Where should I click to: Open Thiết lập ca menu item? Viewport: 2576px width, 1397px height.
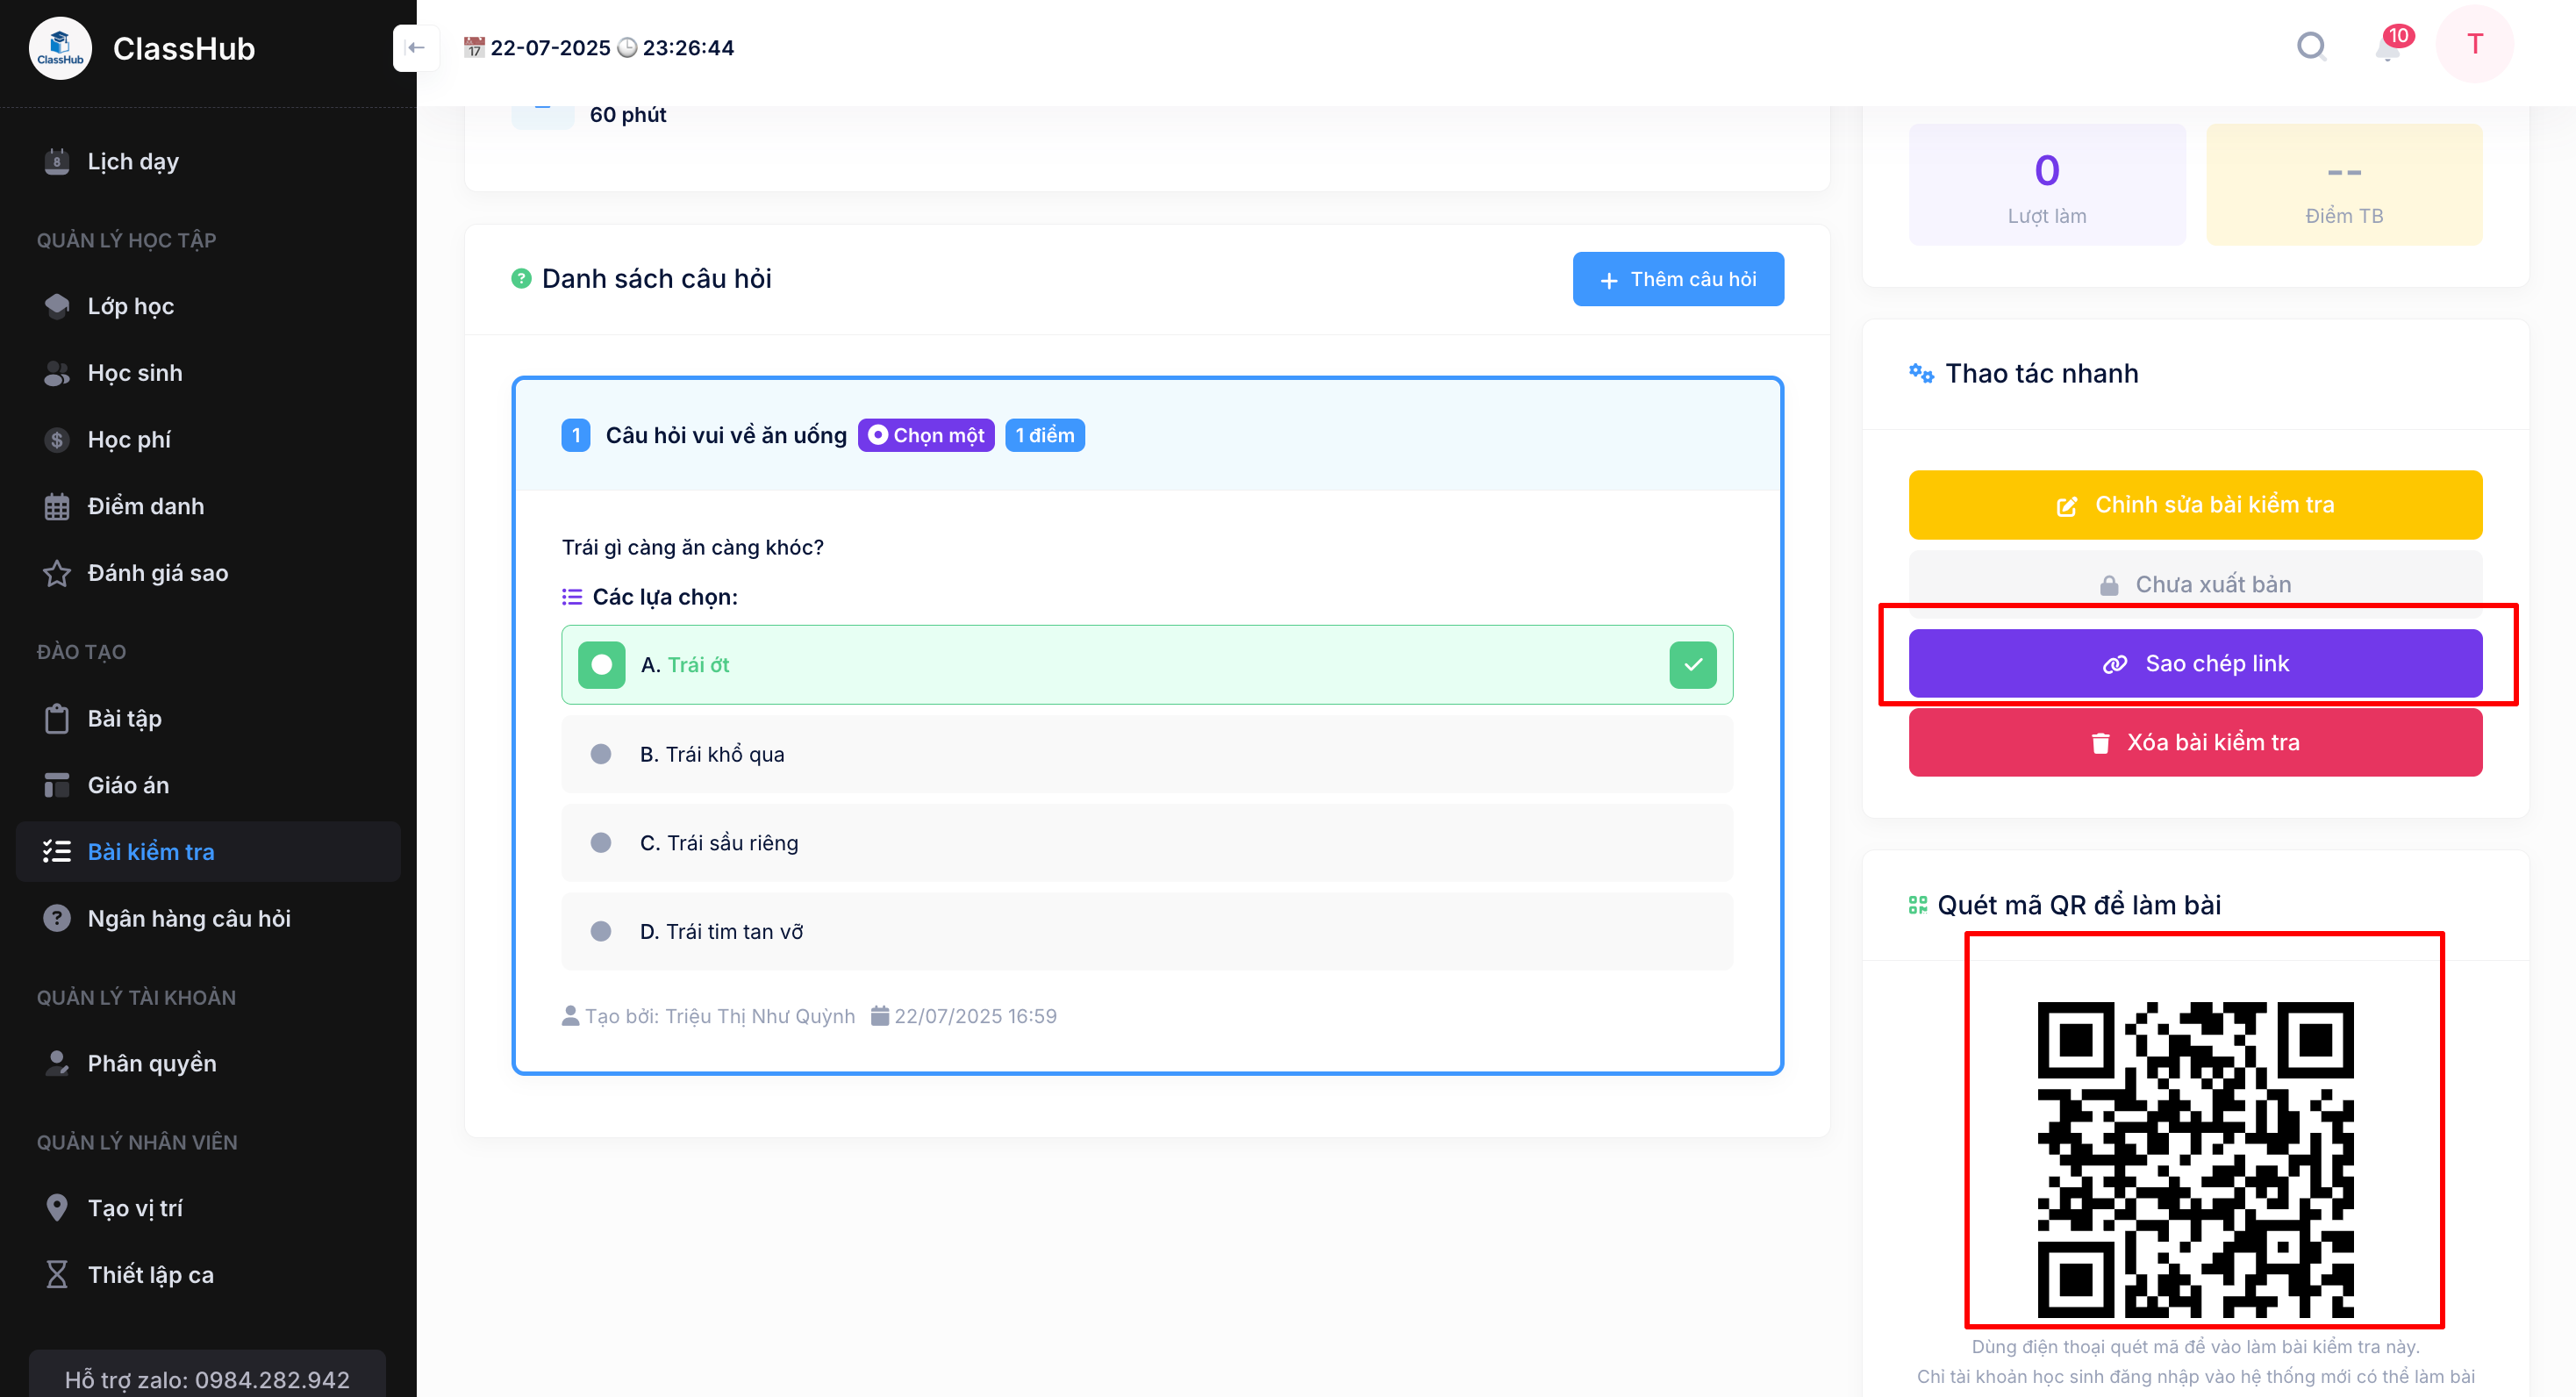(x=208, y=1275)
